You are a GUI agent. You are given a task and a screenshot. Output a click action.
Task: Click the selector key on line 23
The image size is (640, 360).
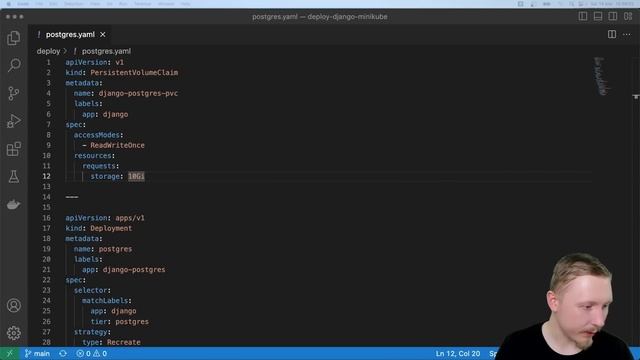coord(90,290)
